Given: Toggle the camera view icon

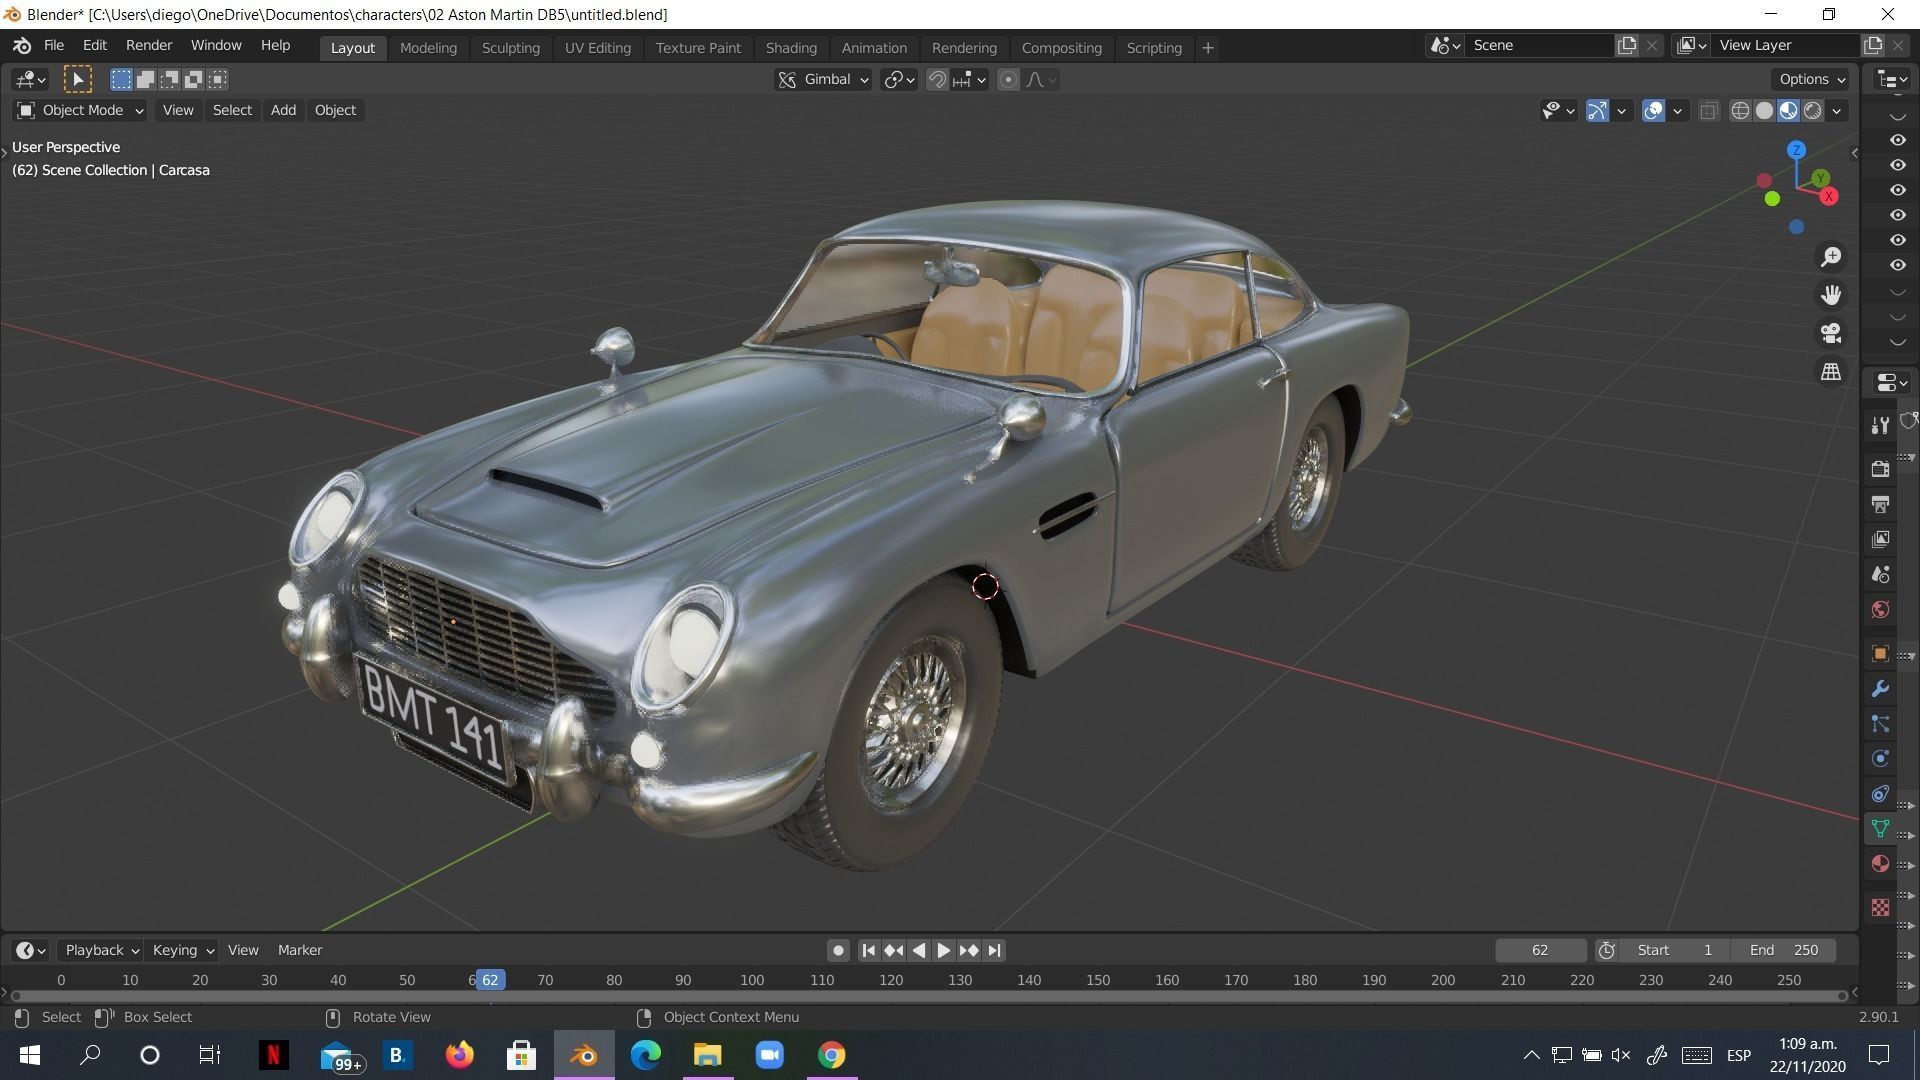Looking at the screenshot, I should click(1831, 333).
